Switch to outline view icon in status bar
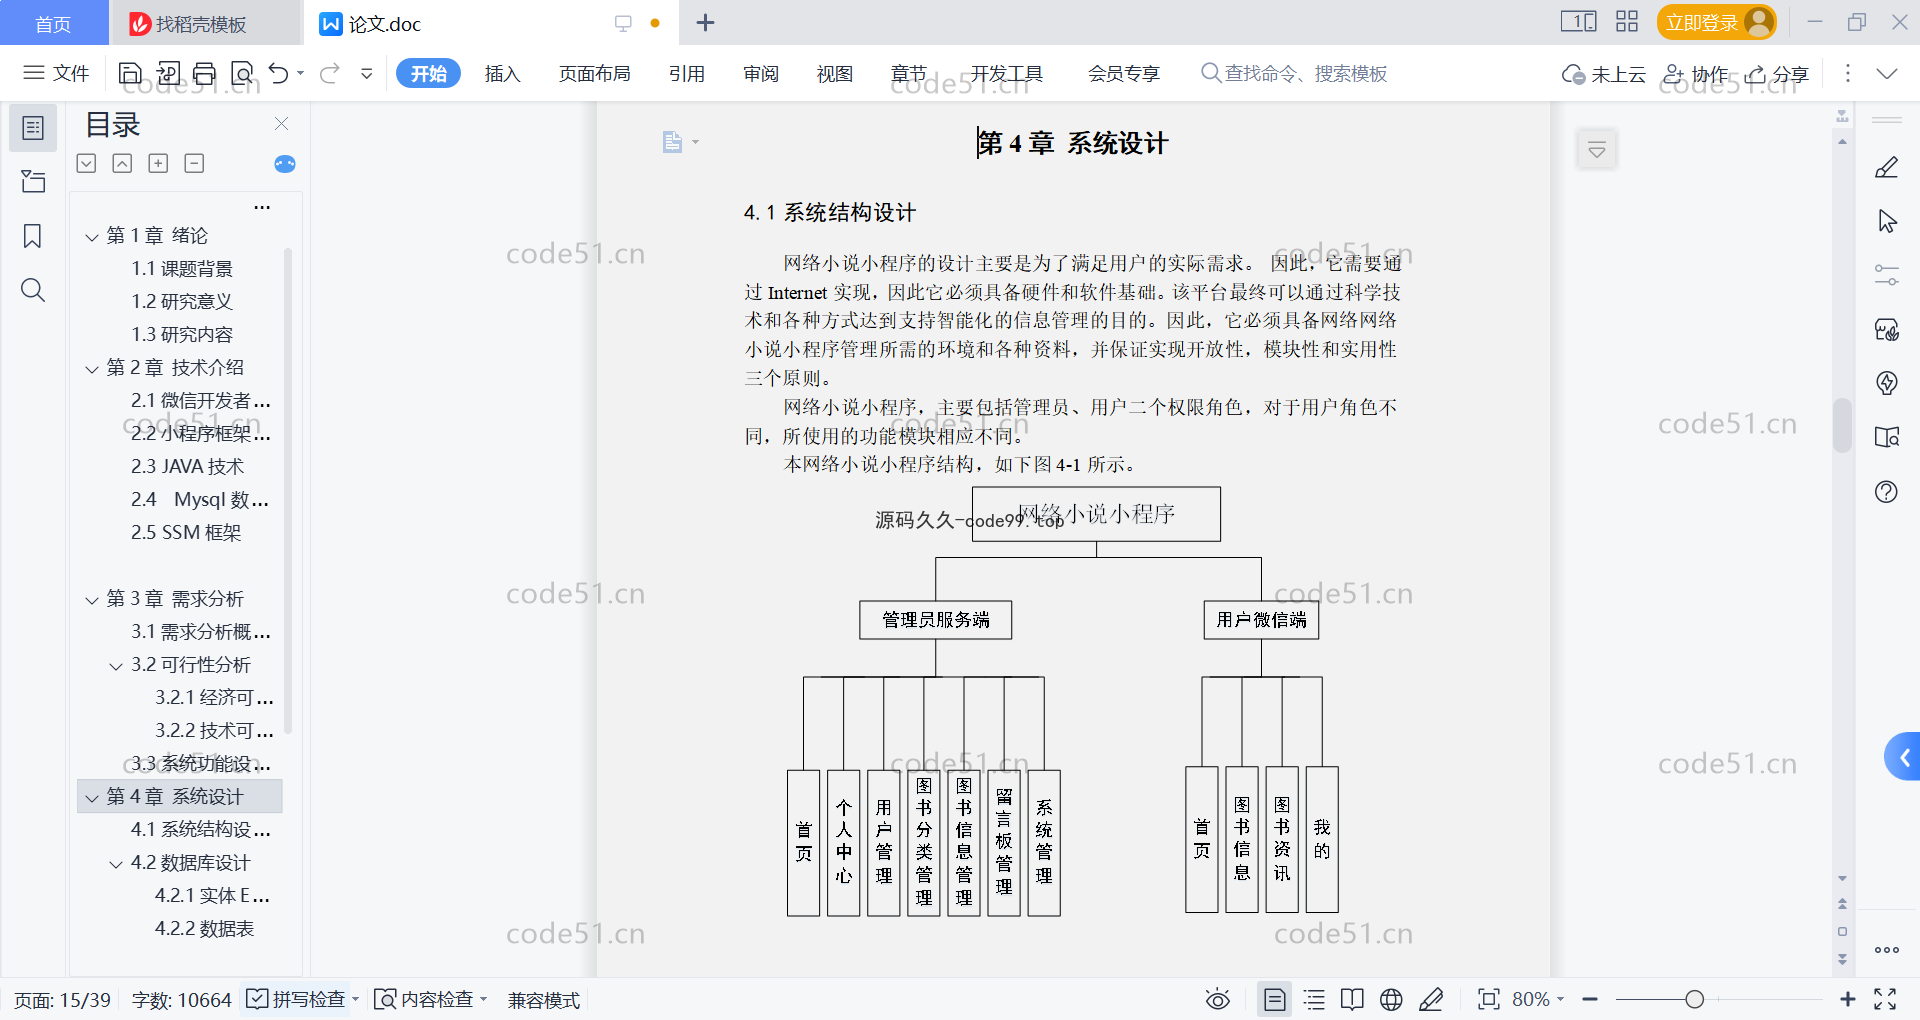This screenshot has width=1920, height=1020. click(1314, 999)
